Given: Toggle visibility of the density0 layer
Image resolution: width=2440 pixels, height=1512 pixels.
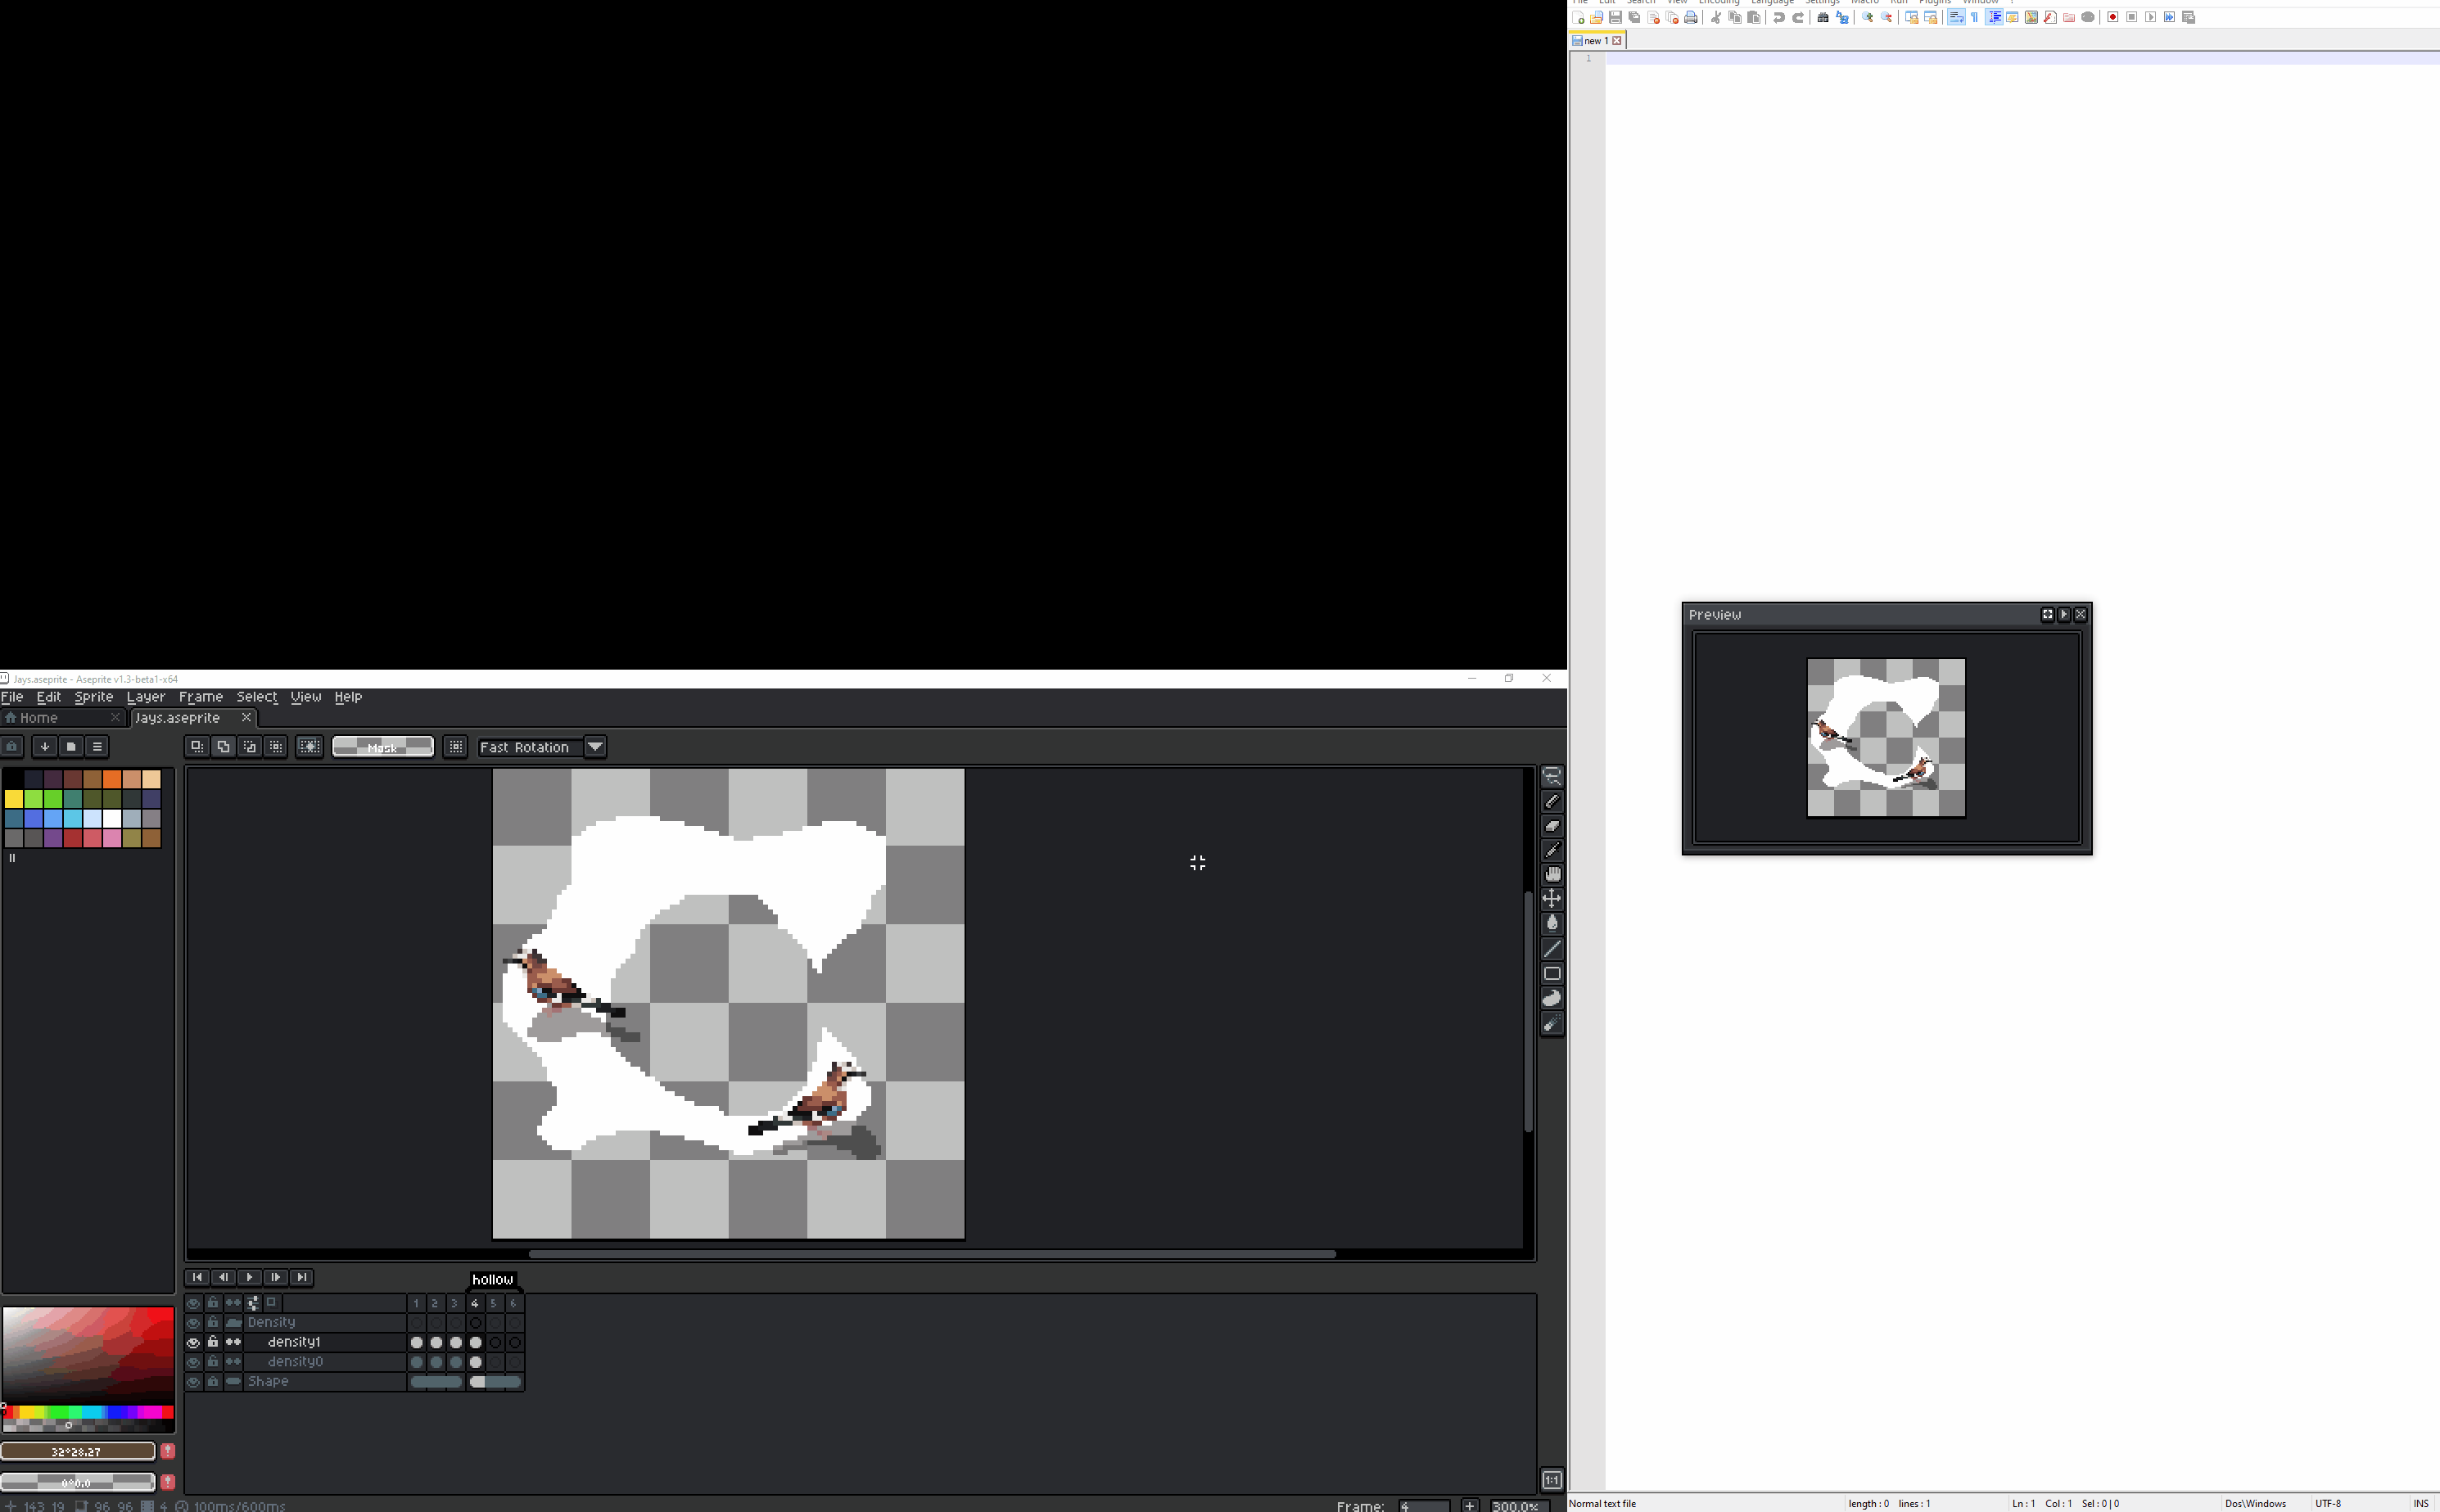Looking at the screenshot, I should 193,1361.
